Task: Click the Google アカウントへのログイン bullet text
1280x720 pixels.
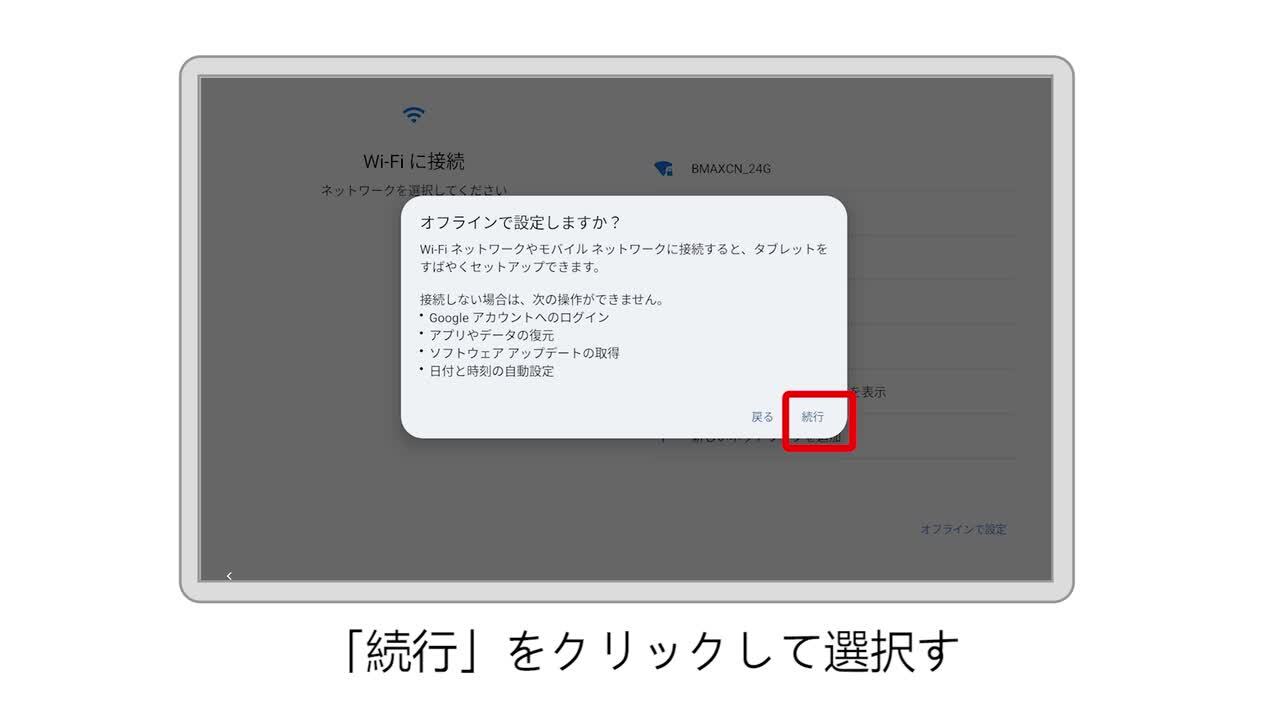Action: click(519, 317)
